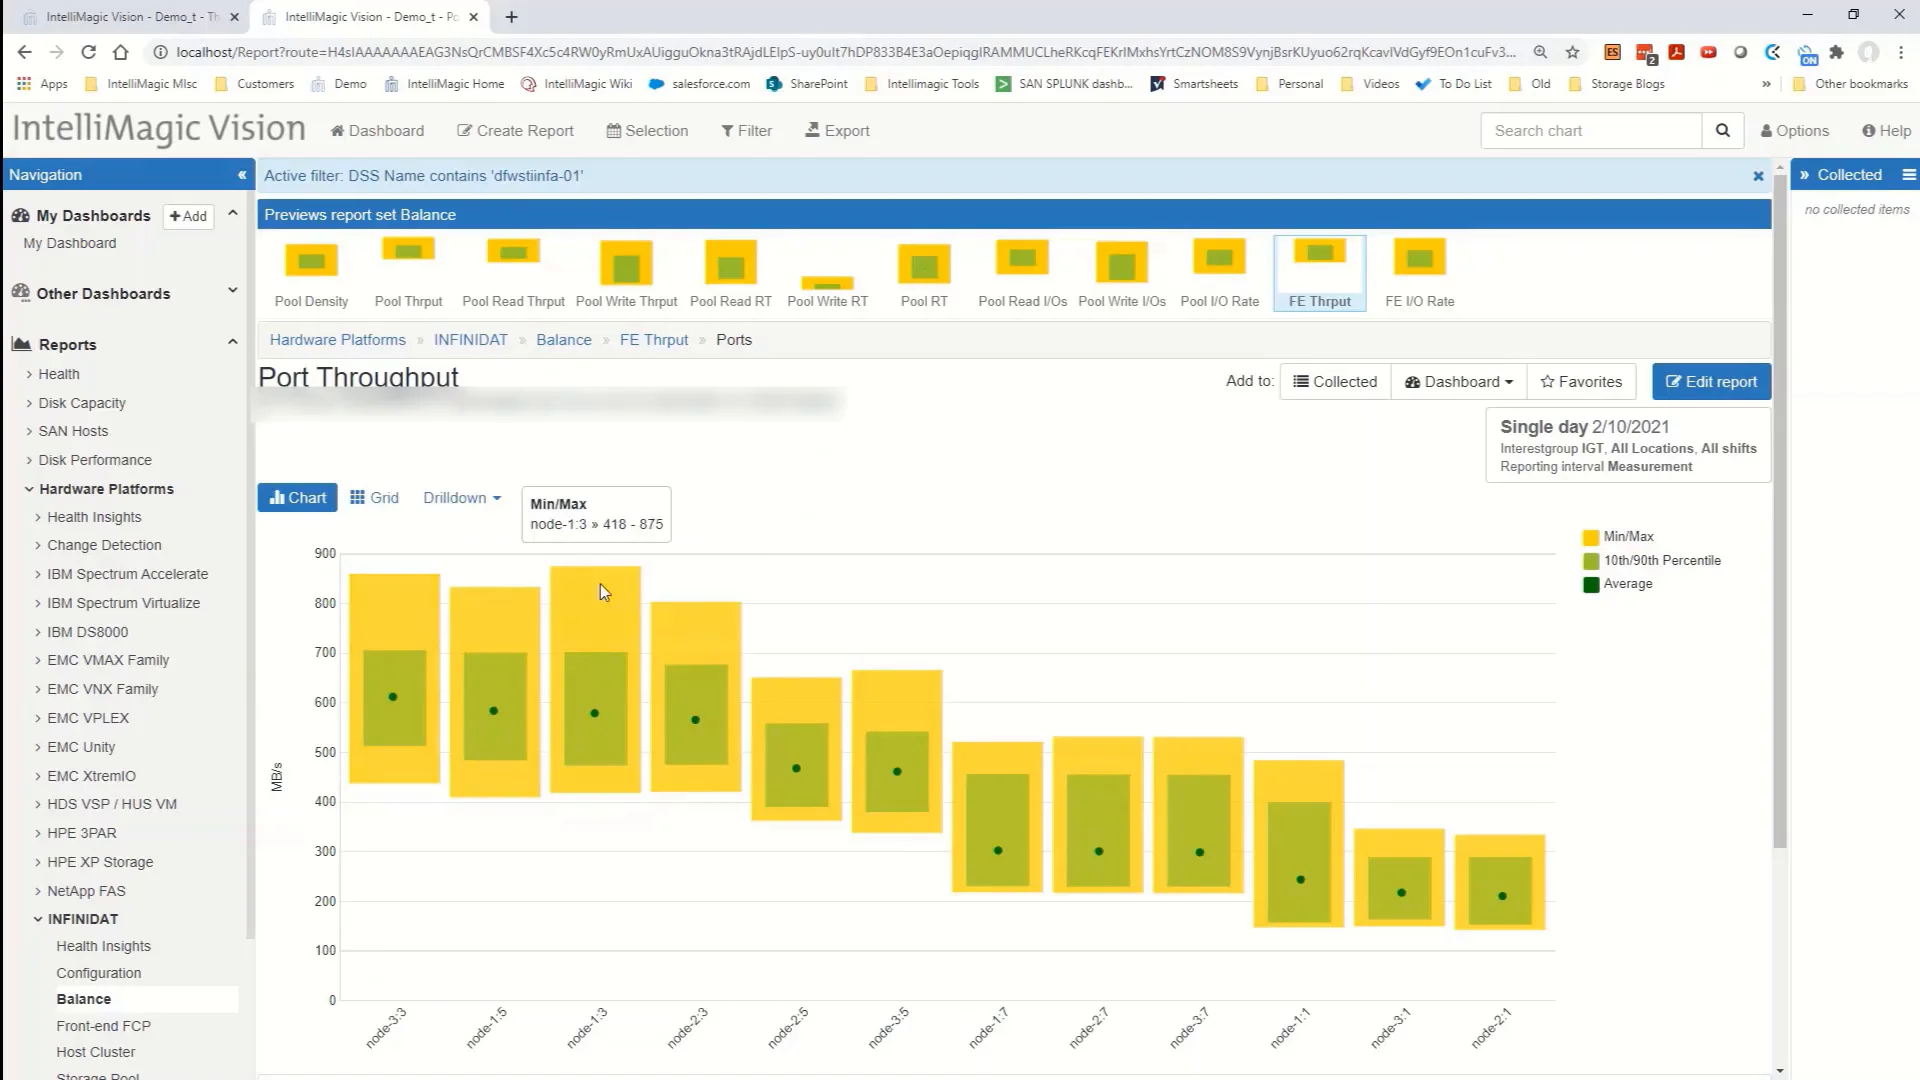1920x1080 pixels.
Task: Expand the SAN Hosts tree node
Action: pos(29,431)
